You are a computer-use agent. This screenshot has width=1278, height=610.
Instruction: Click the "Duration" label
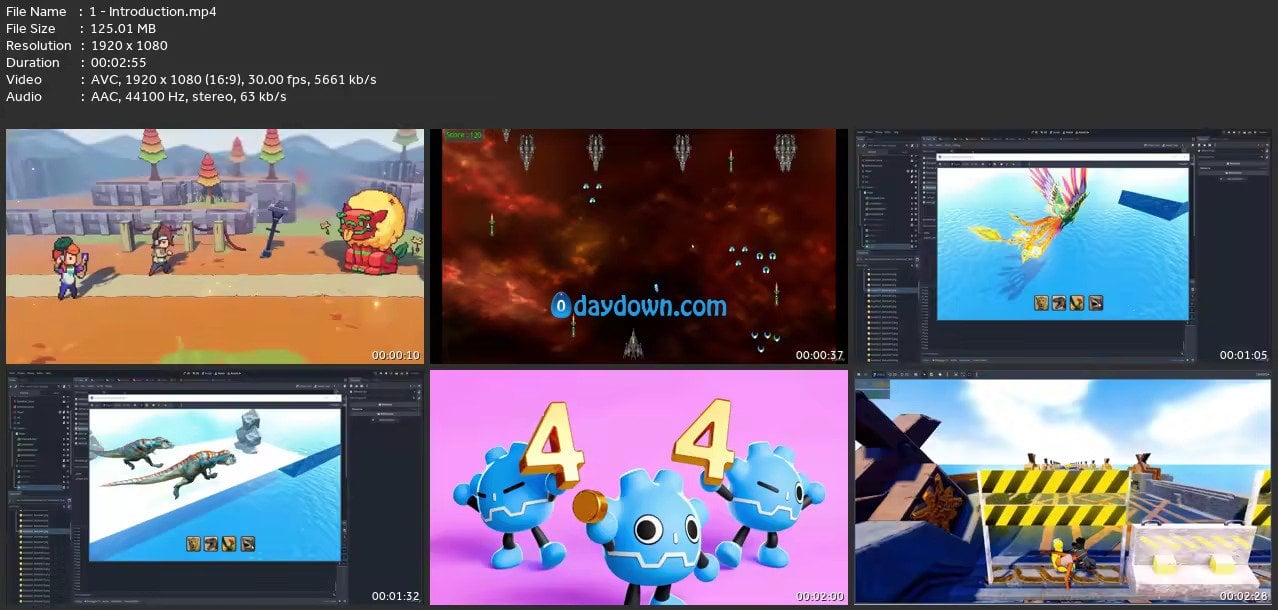[x=34, y=63]
